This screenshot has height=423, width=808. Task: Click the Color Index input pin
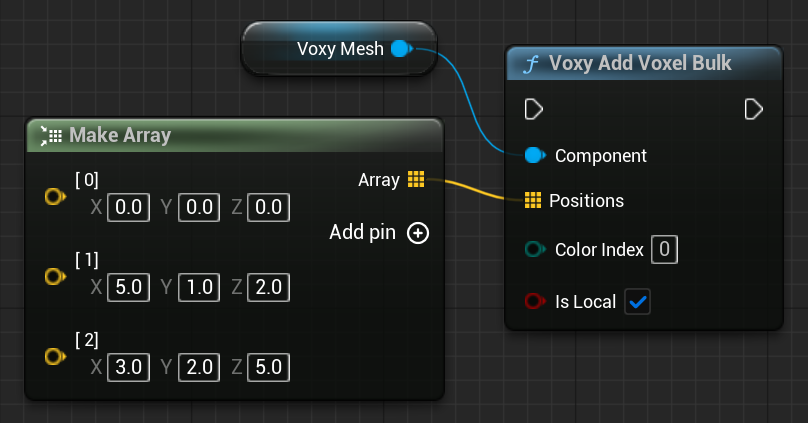(x=534, y=249)
